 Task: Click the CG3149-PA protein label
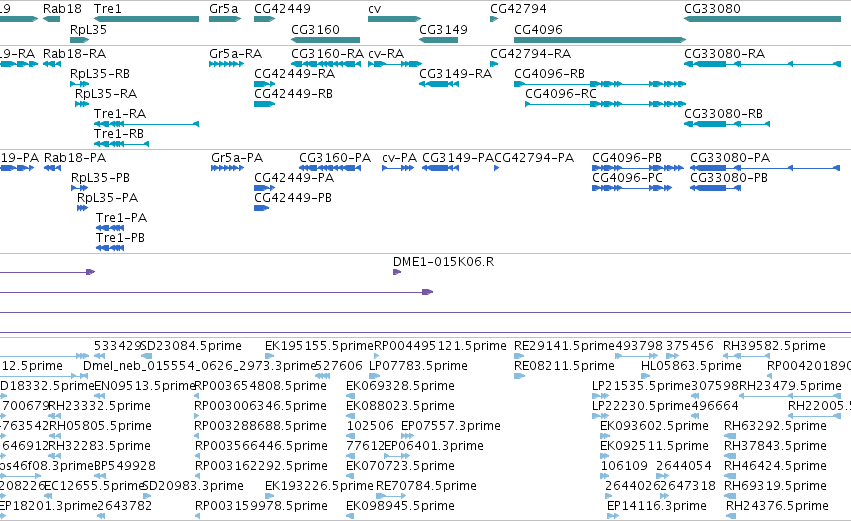click(x=458, y=158)
